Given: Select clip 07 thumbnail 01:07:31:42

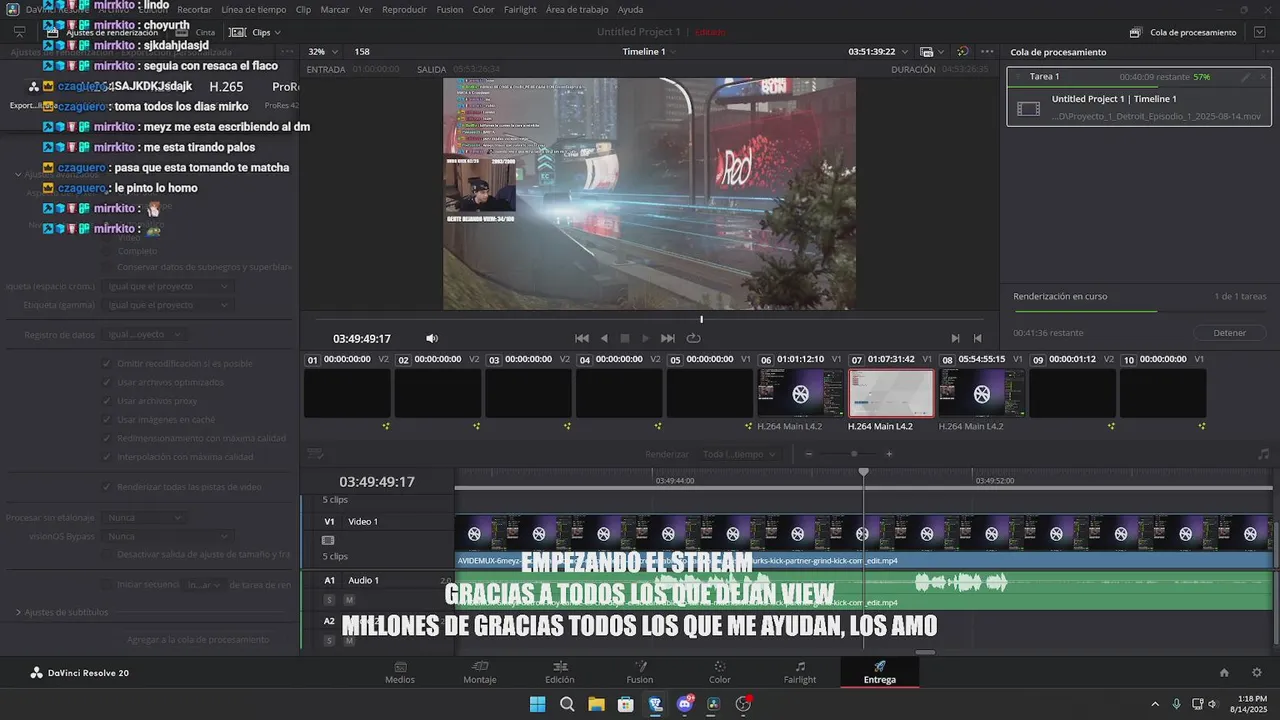Looking at the screenshot, I should [x=891, y=393].
